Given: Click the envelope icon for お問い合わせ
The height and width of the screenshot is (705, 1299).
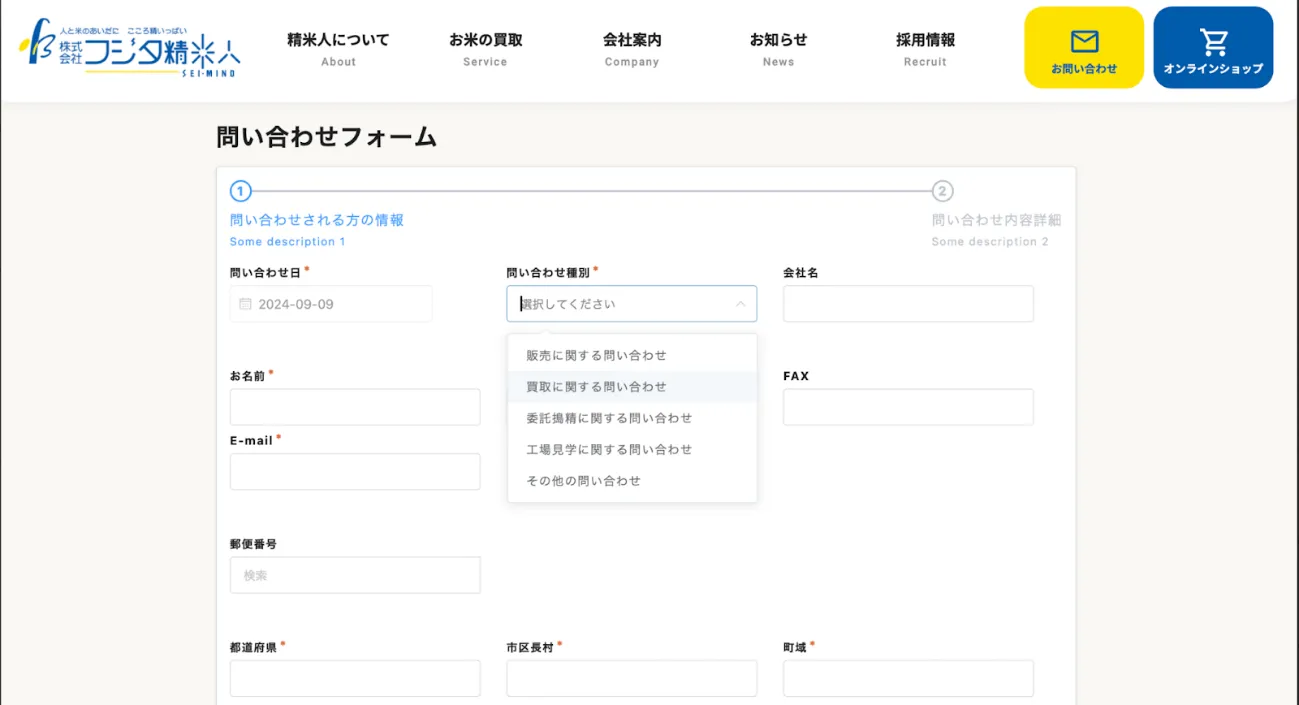Looking at the screenshot, I should tap(1084, 41).
